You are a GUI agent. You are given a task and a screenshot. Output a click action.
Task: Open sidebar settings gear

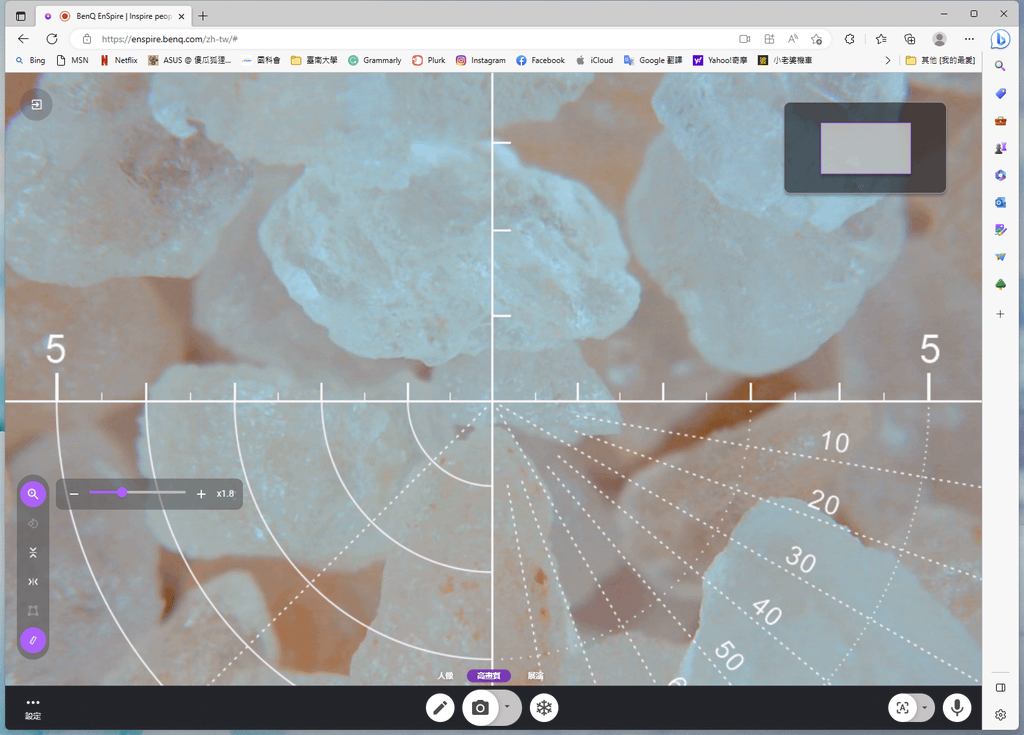coord(1000,715)
